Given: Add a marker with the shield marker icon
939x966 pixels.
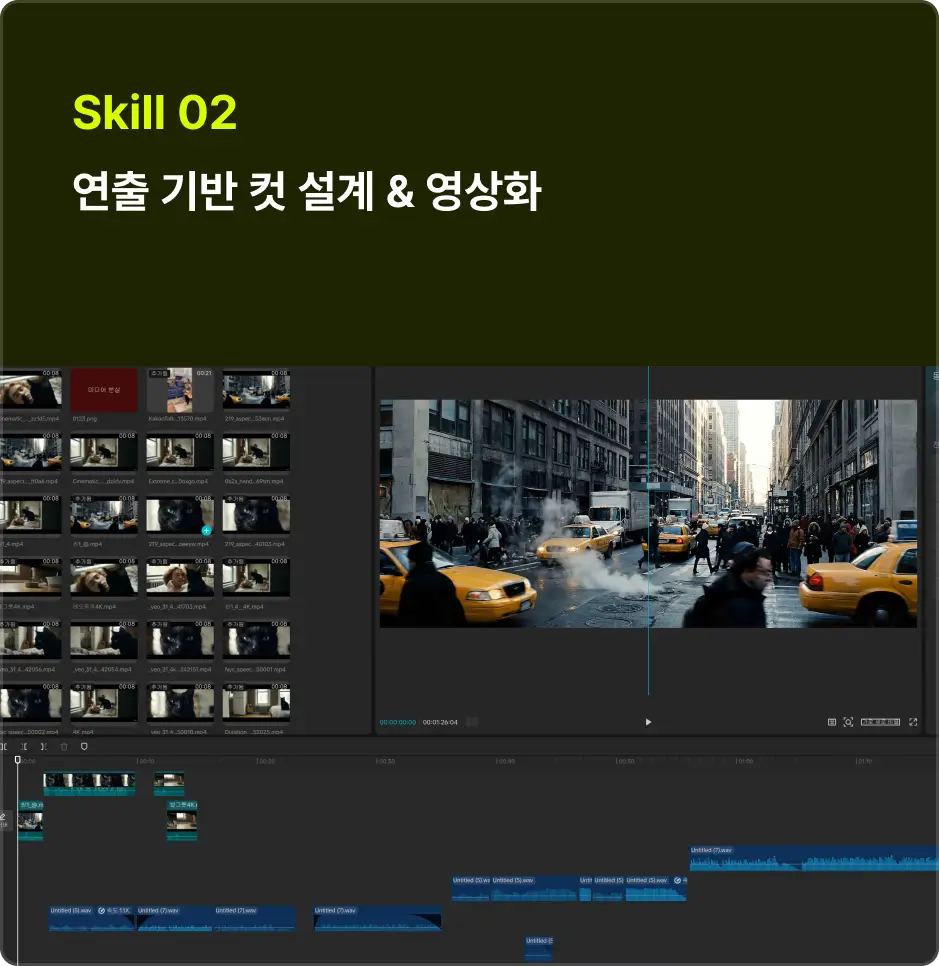Looking at the screenshot, I should 84,747.
